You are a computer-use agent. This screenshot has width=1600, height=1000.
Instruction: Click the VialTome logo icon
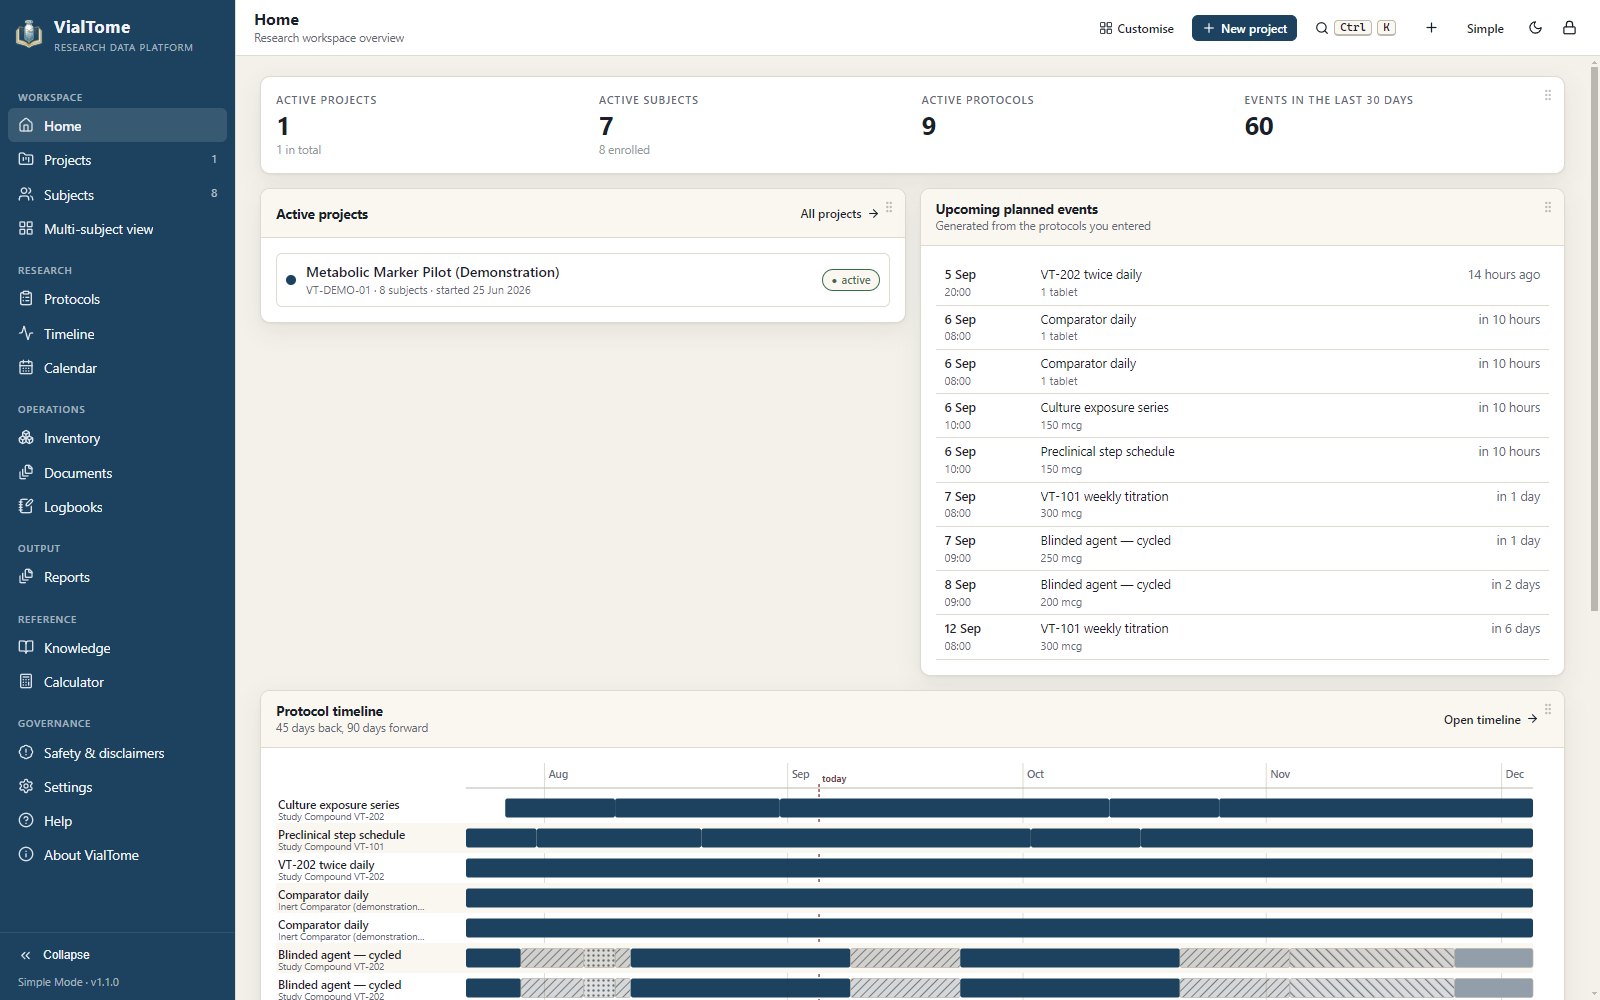29,35
